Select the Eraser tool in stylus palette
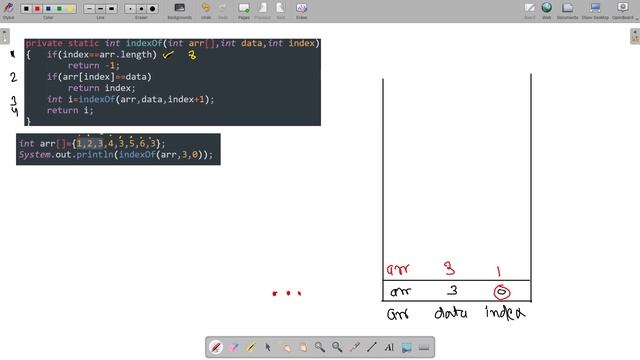Viewport: 640px width, 360px height. 233,347
